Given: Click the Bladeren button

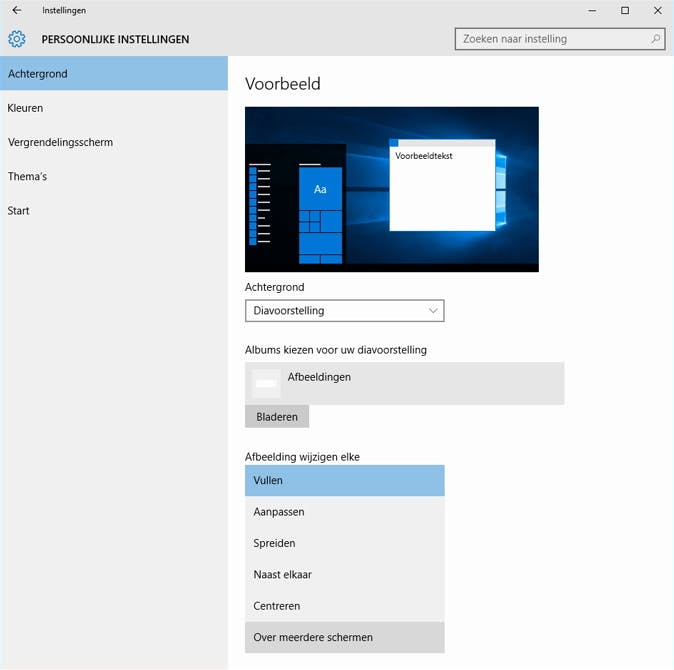Looking at the screenshot, I should point(277,416).
